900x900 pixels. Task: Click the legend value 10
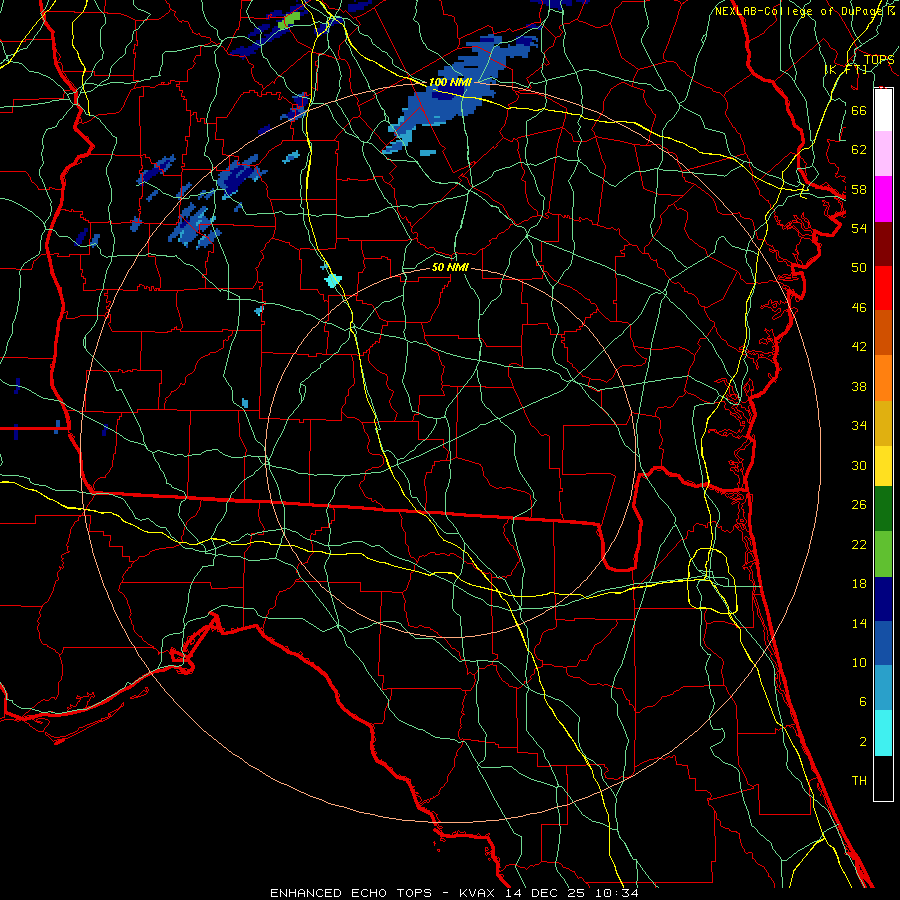(x=859, y=662)
